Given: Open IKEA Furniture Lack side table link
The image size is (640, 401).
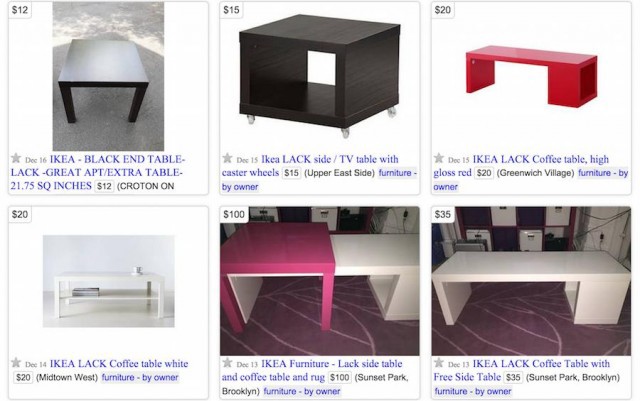Looking at the screenshot, I should pos(312,370).
